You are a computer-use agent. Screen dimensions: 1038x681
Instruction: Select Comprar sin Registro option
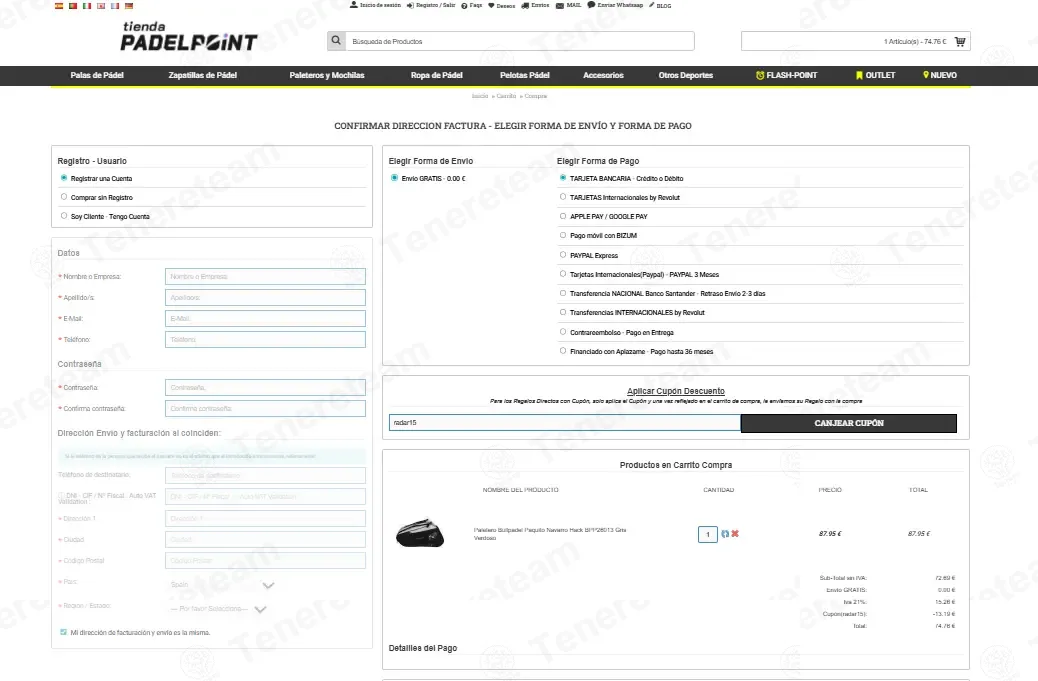point(64,197)
